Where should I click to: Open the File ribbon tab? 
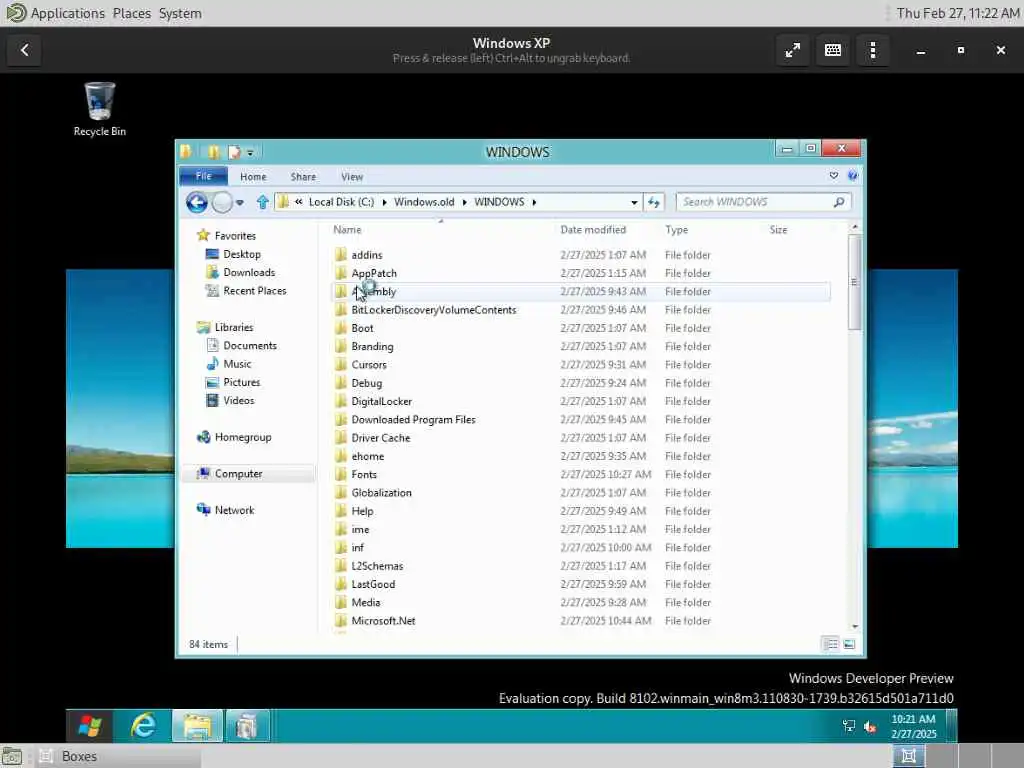click(x=204, y=176)
